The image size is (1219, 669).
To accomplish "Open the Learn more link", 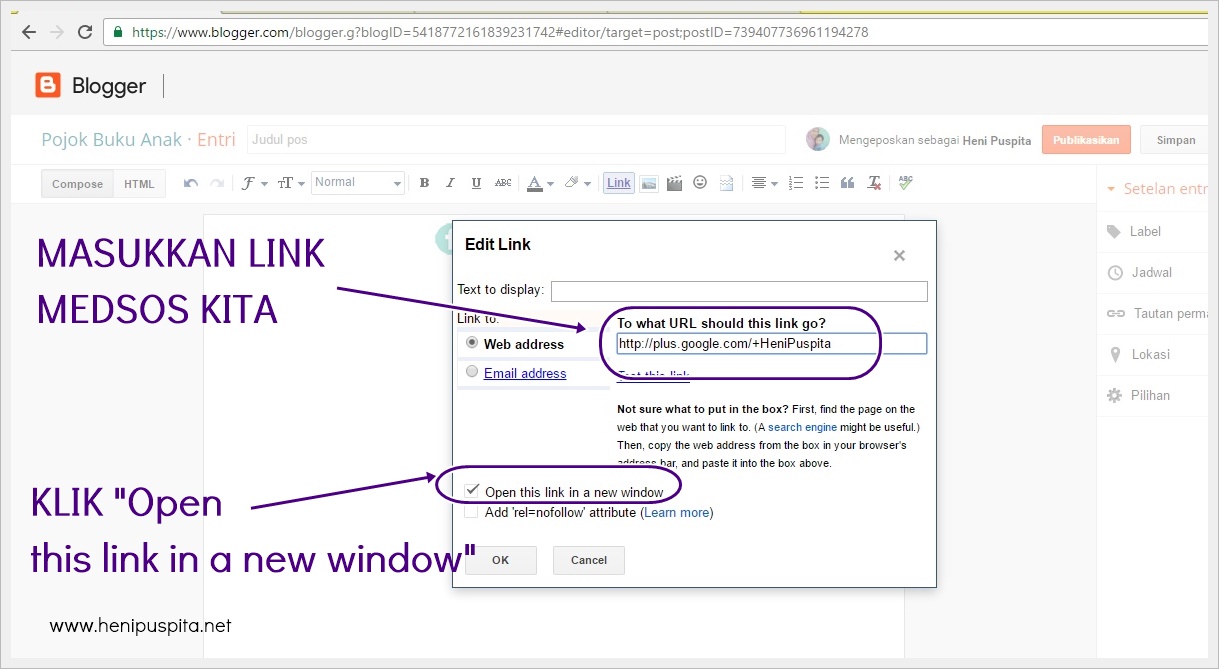I will point(677,513).
